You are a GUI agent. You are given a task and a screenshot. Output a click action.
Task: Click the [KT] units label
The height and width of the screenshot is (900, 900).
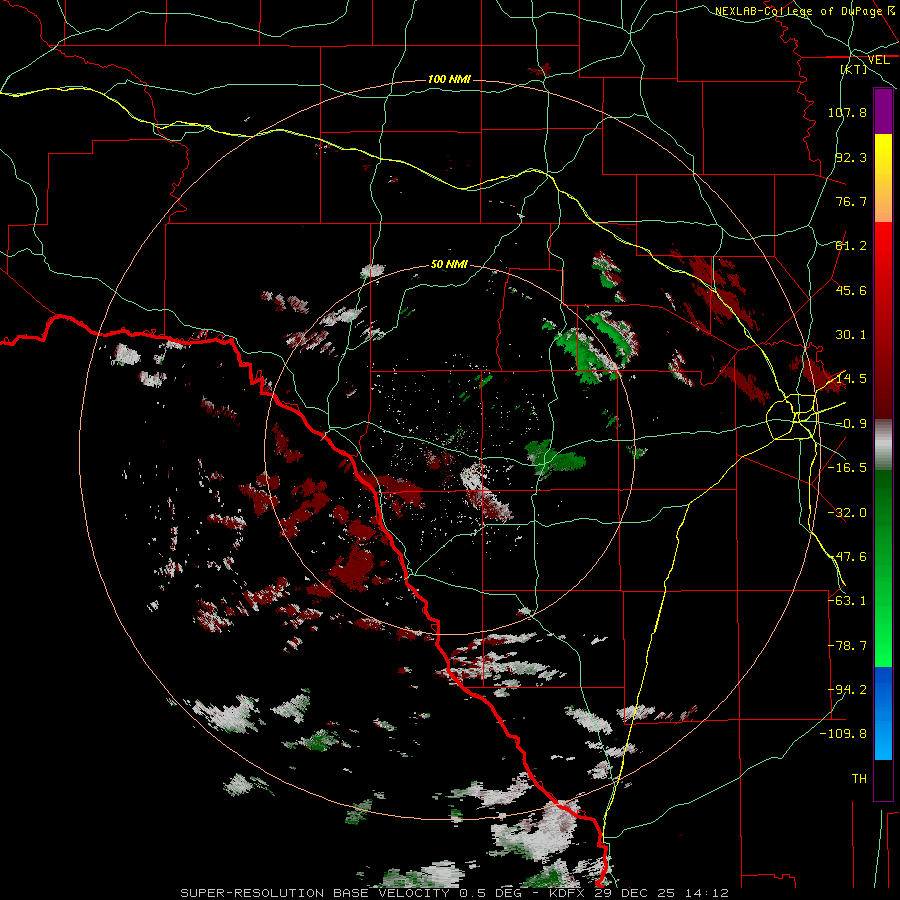click(x=854, y=69)
